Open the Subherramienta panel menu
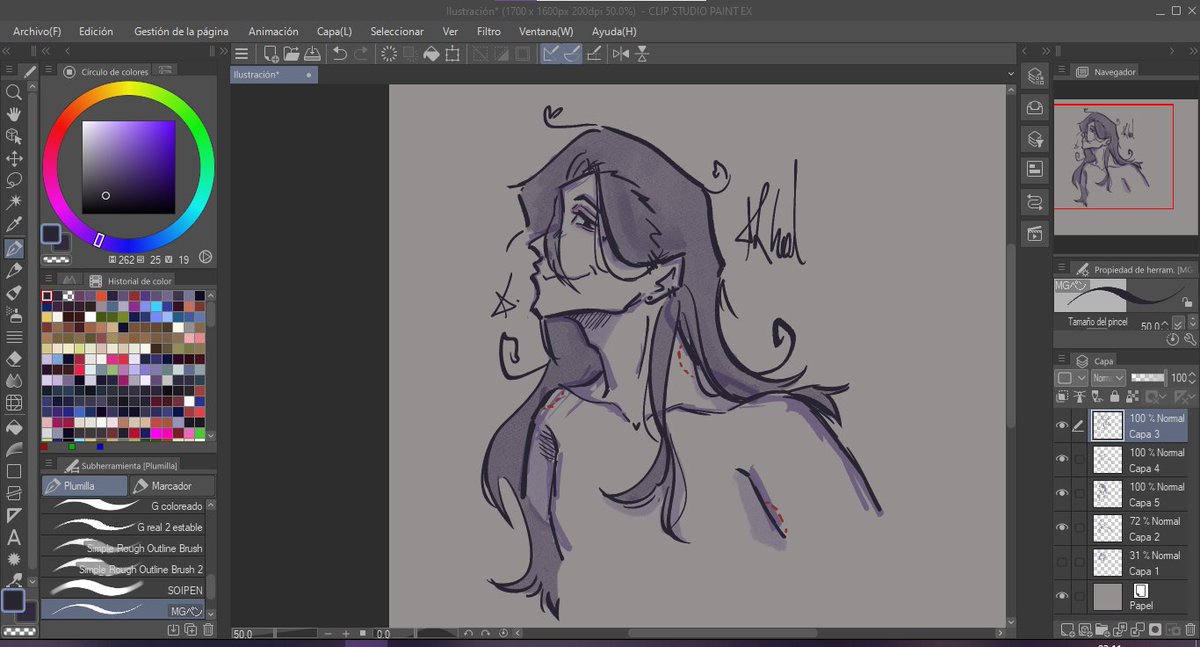This screenshot has width=1200, height=647. click(49, 465)
